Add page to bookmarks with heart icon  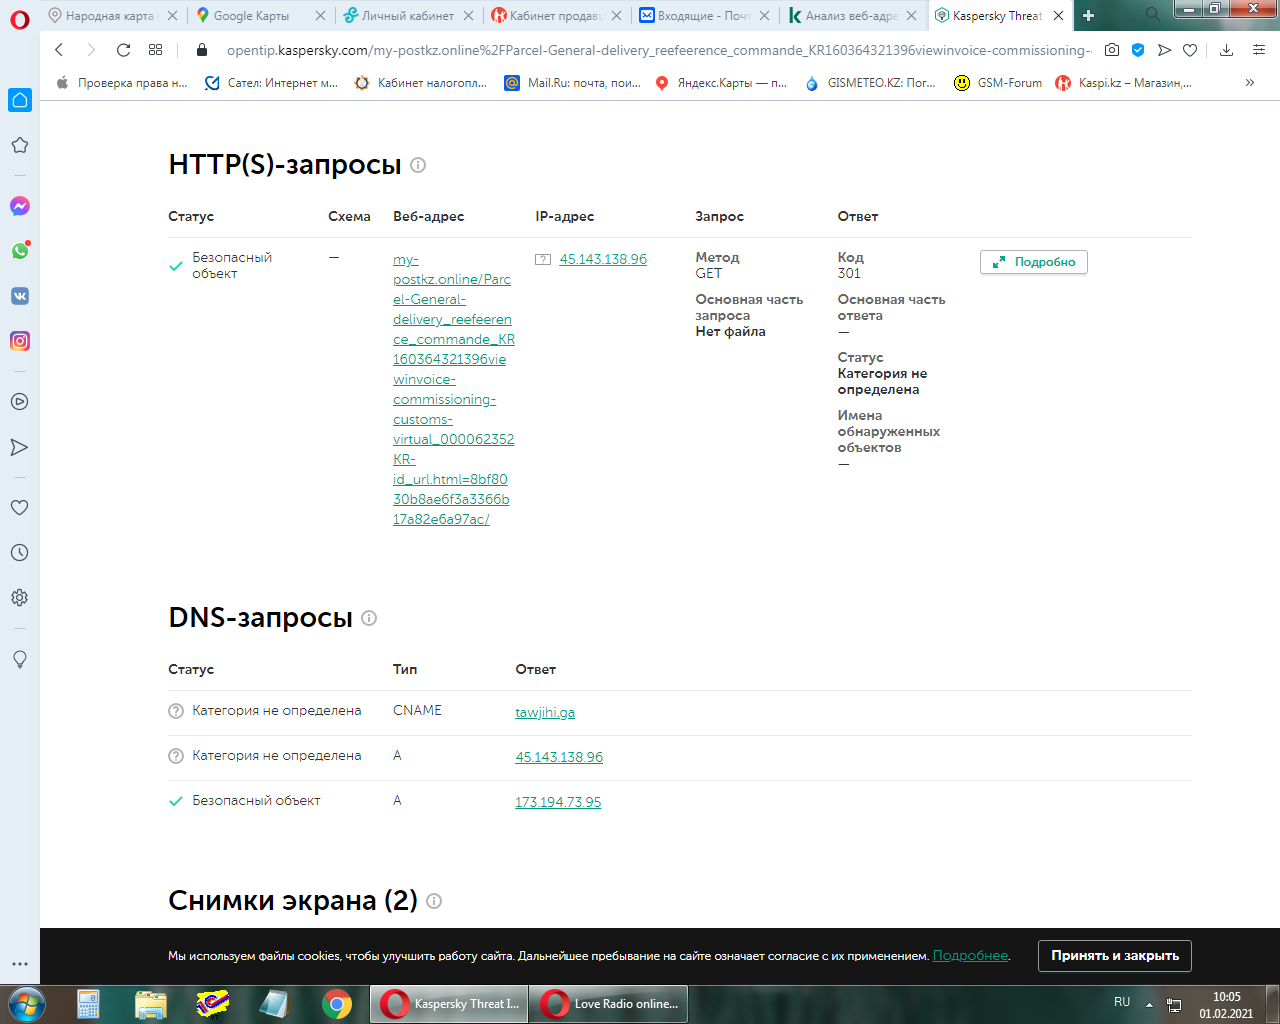pyautogui.click(x=1190, y=50)
